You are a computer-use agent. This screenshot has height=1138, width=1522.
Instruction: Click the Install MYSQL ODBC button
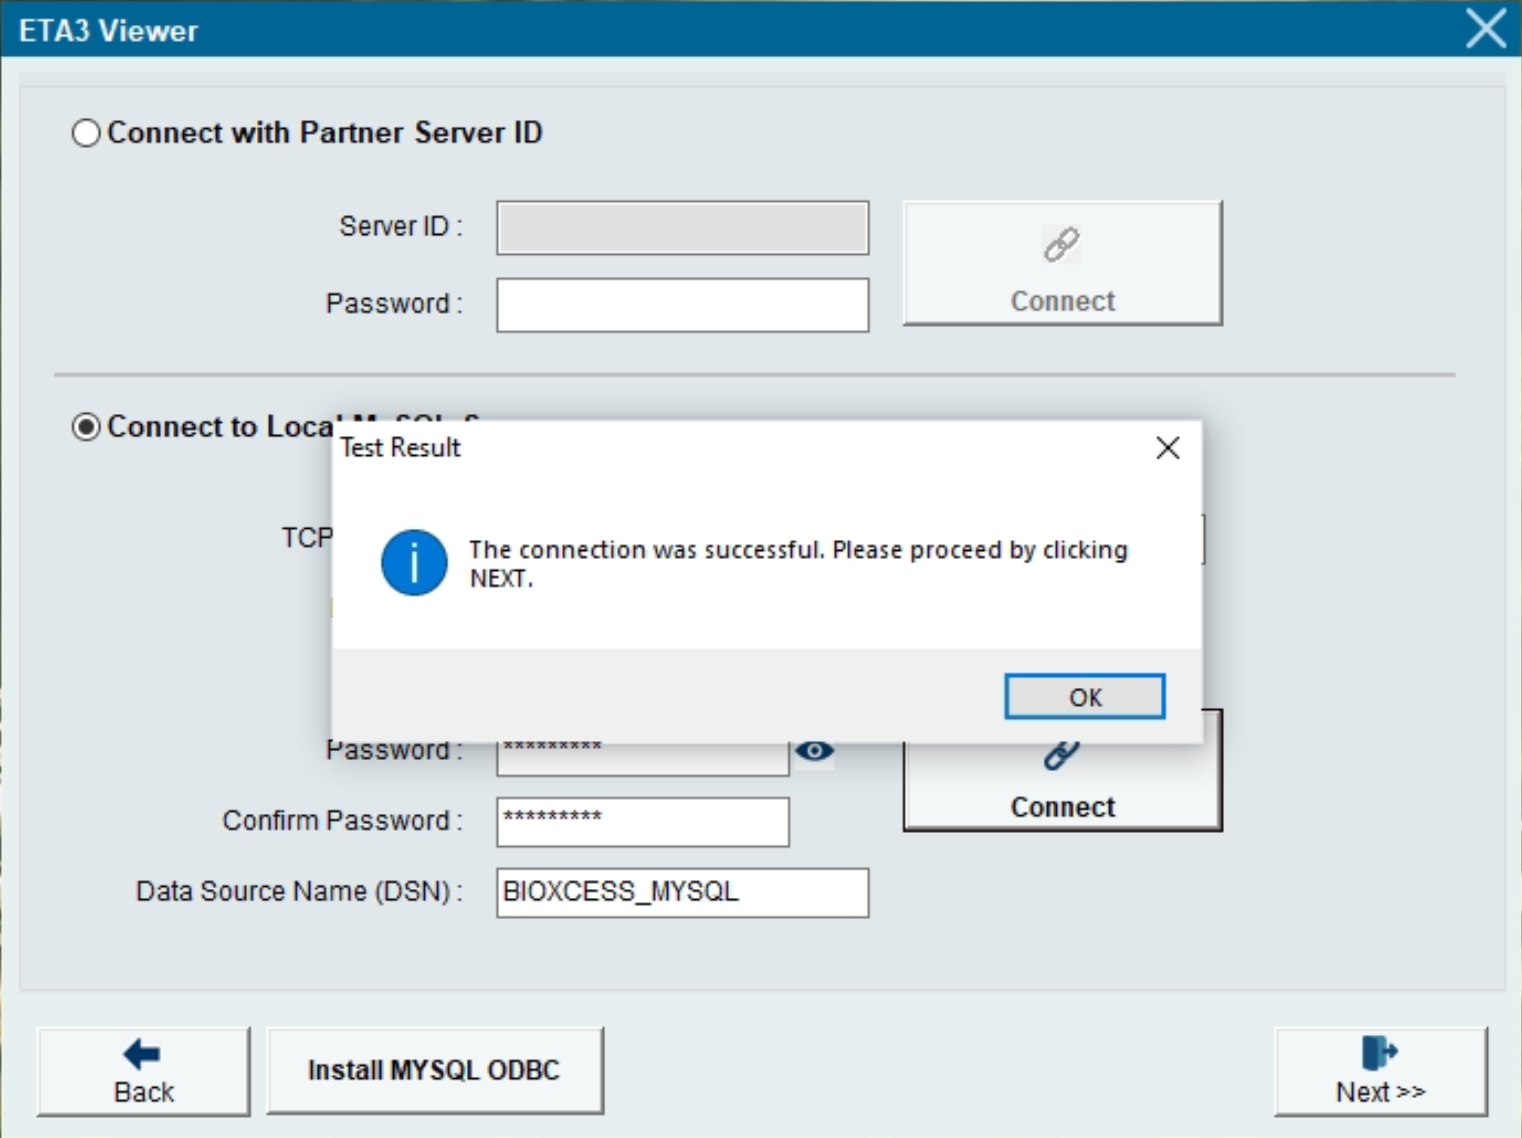coord(434,1071)
